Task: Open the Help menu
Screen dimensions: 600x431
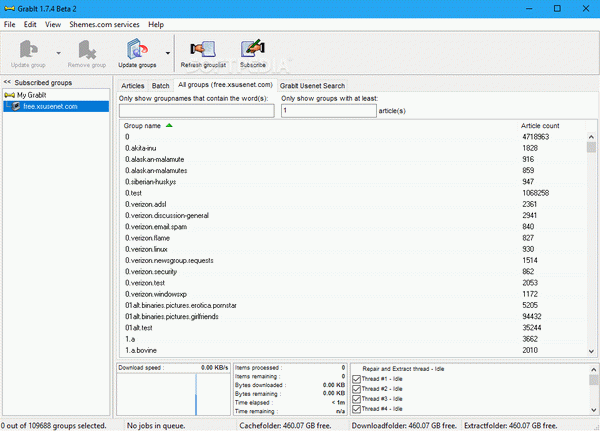Action: tap(156, 24)
